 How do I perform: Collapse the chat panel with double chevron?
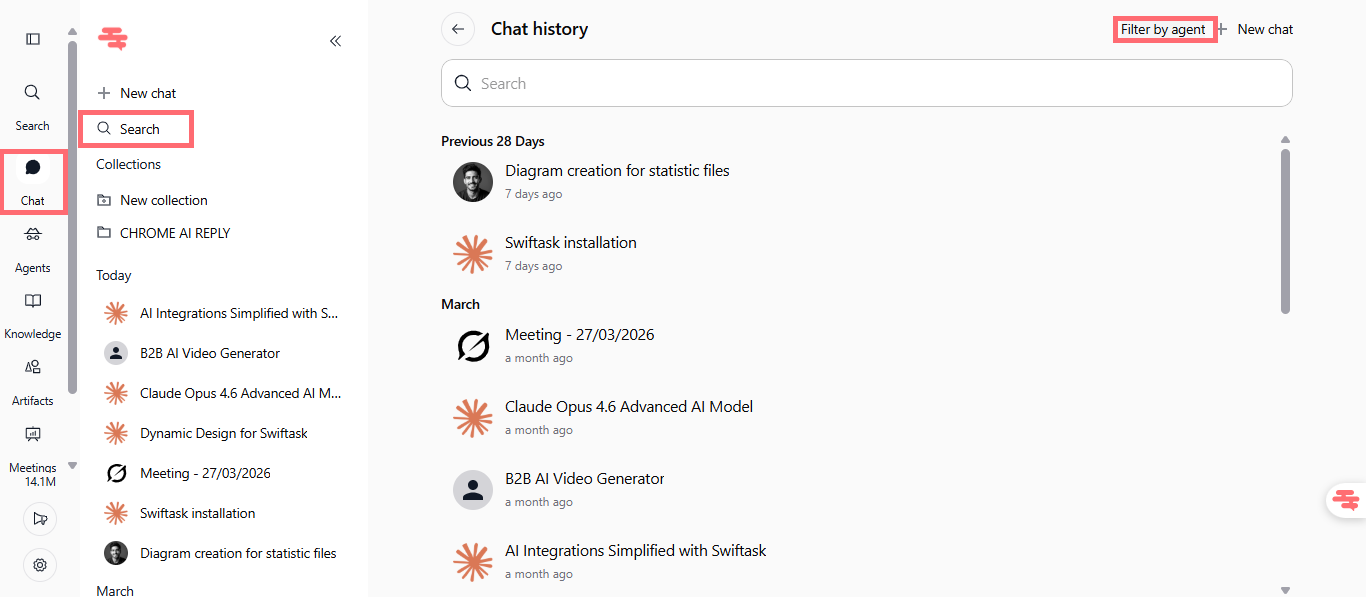point(335,41)
